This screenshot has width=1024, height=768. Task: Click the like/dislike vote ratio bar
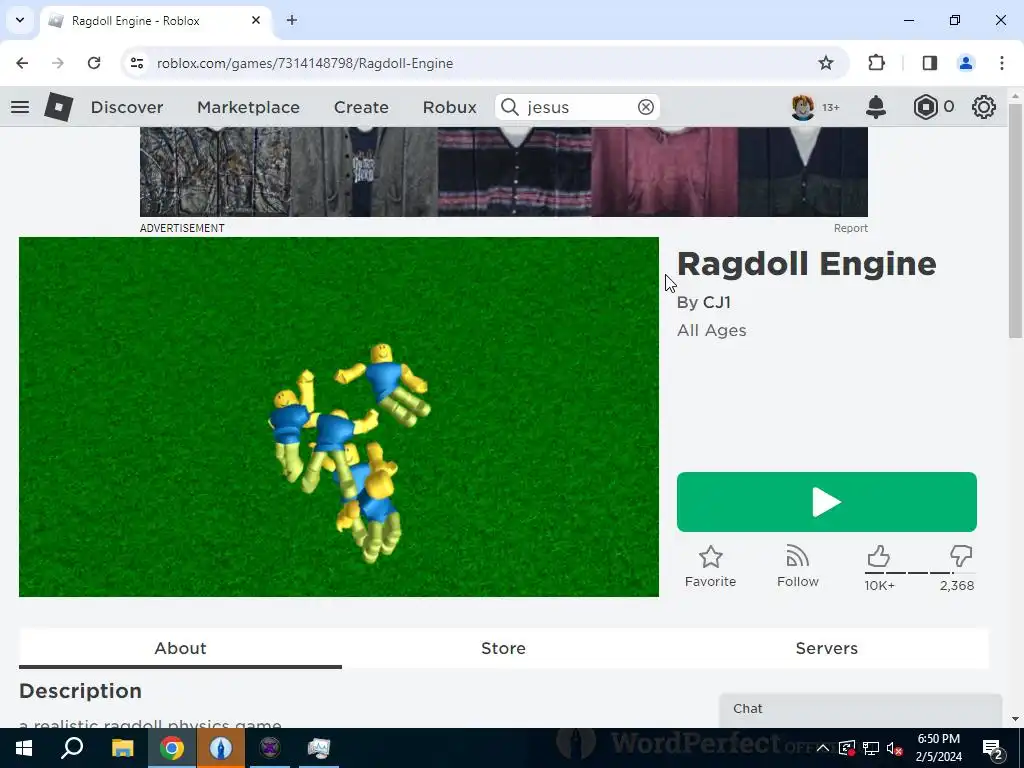[x=919, y=573]
